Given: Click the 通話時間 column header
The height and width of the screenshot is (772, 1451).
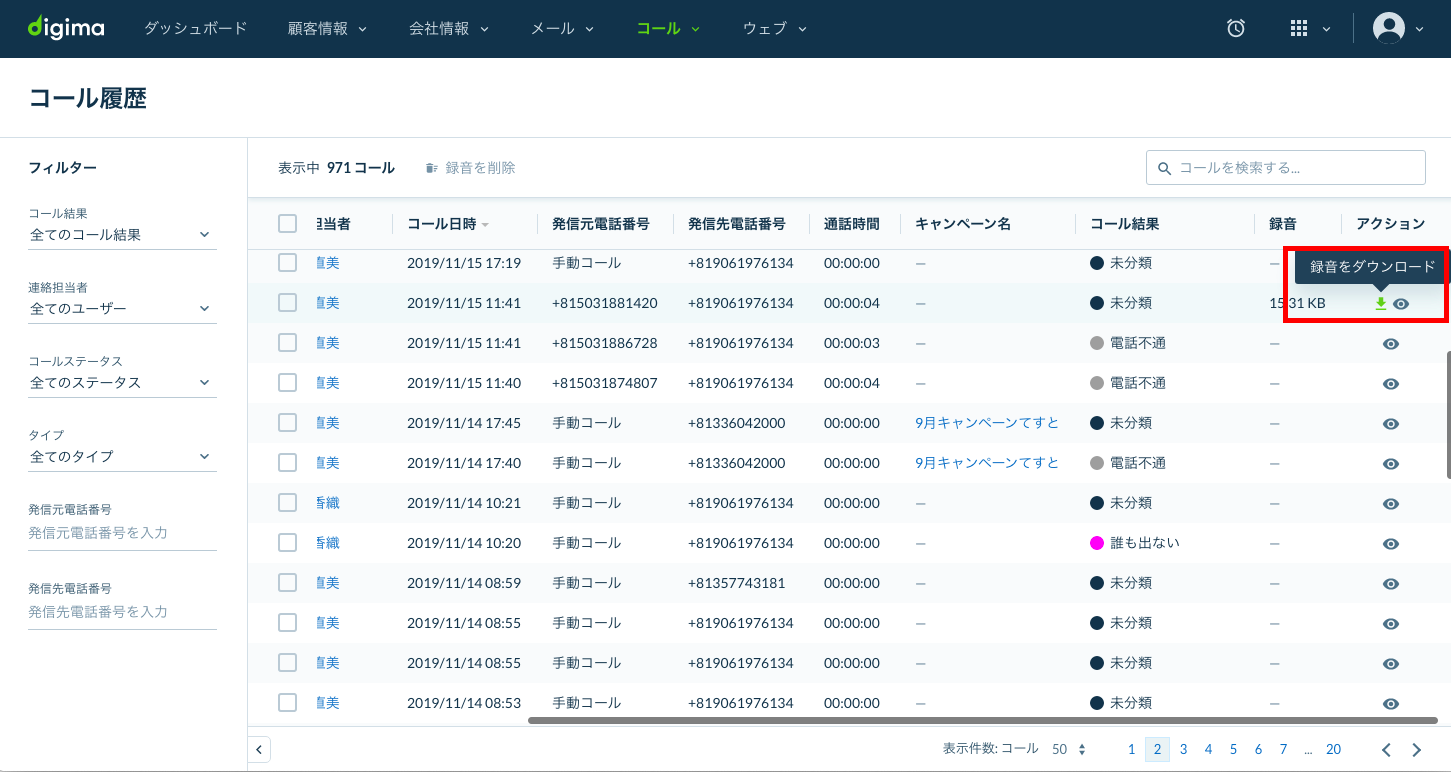Looking at the screenshot, I should point(852,224).
